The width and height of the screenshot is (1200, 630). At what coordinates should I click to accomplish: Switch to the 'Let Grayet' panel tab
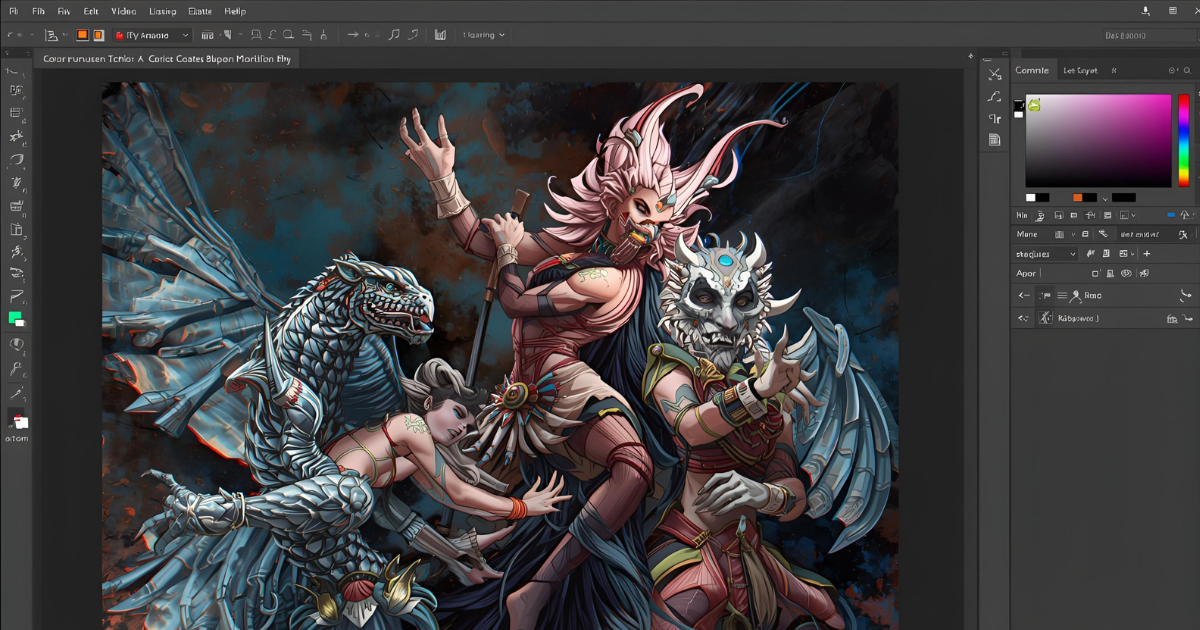click(1080, 70)
